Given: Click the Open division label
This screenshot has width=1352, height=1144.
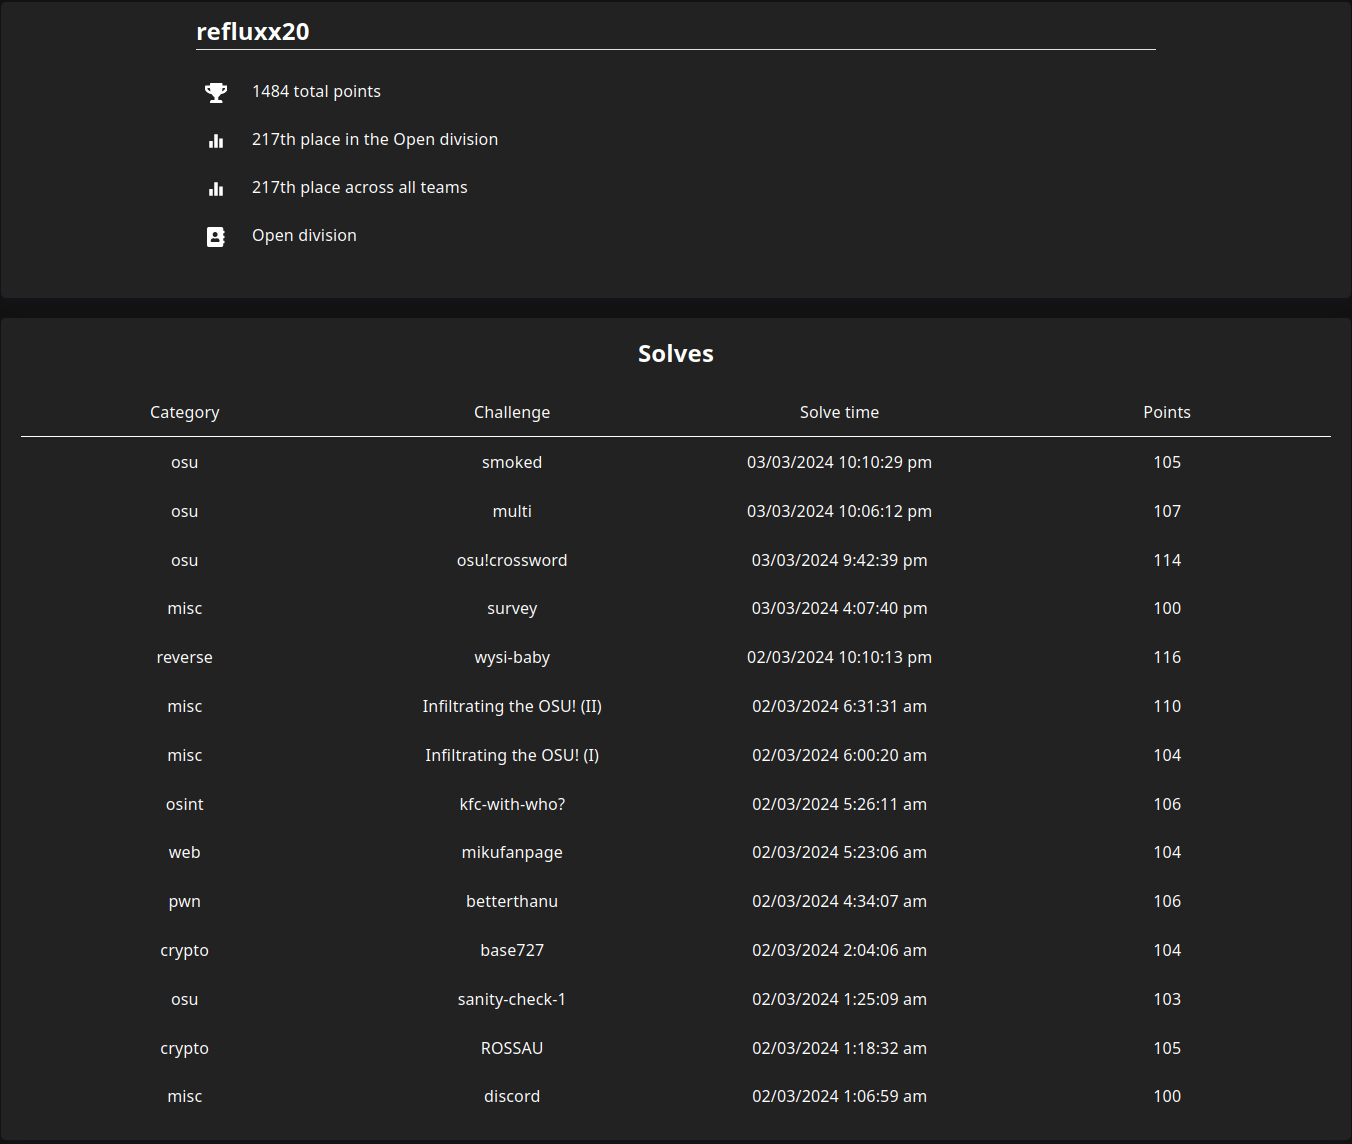Looking at the screenshot, I should (x=304, y=235).
